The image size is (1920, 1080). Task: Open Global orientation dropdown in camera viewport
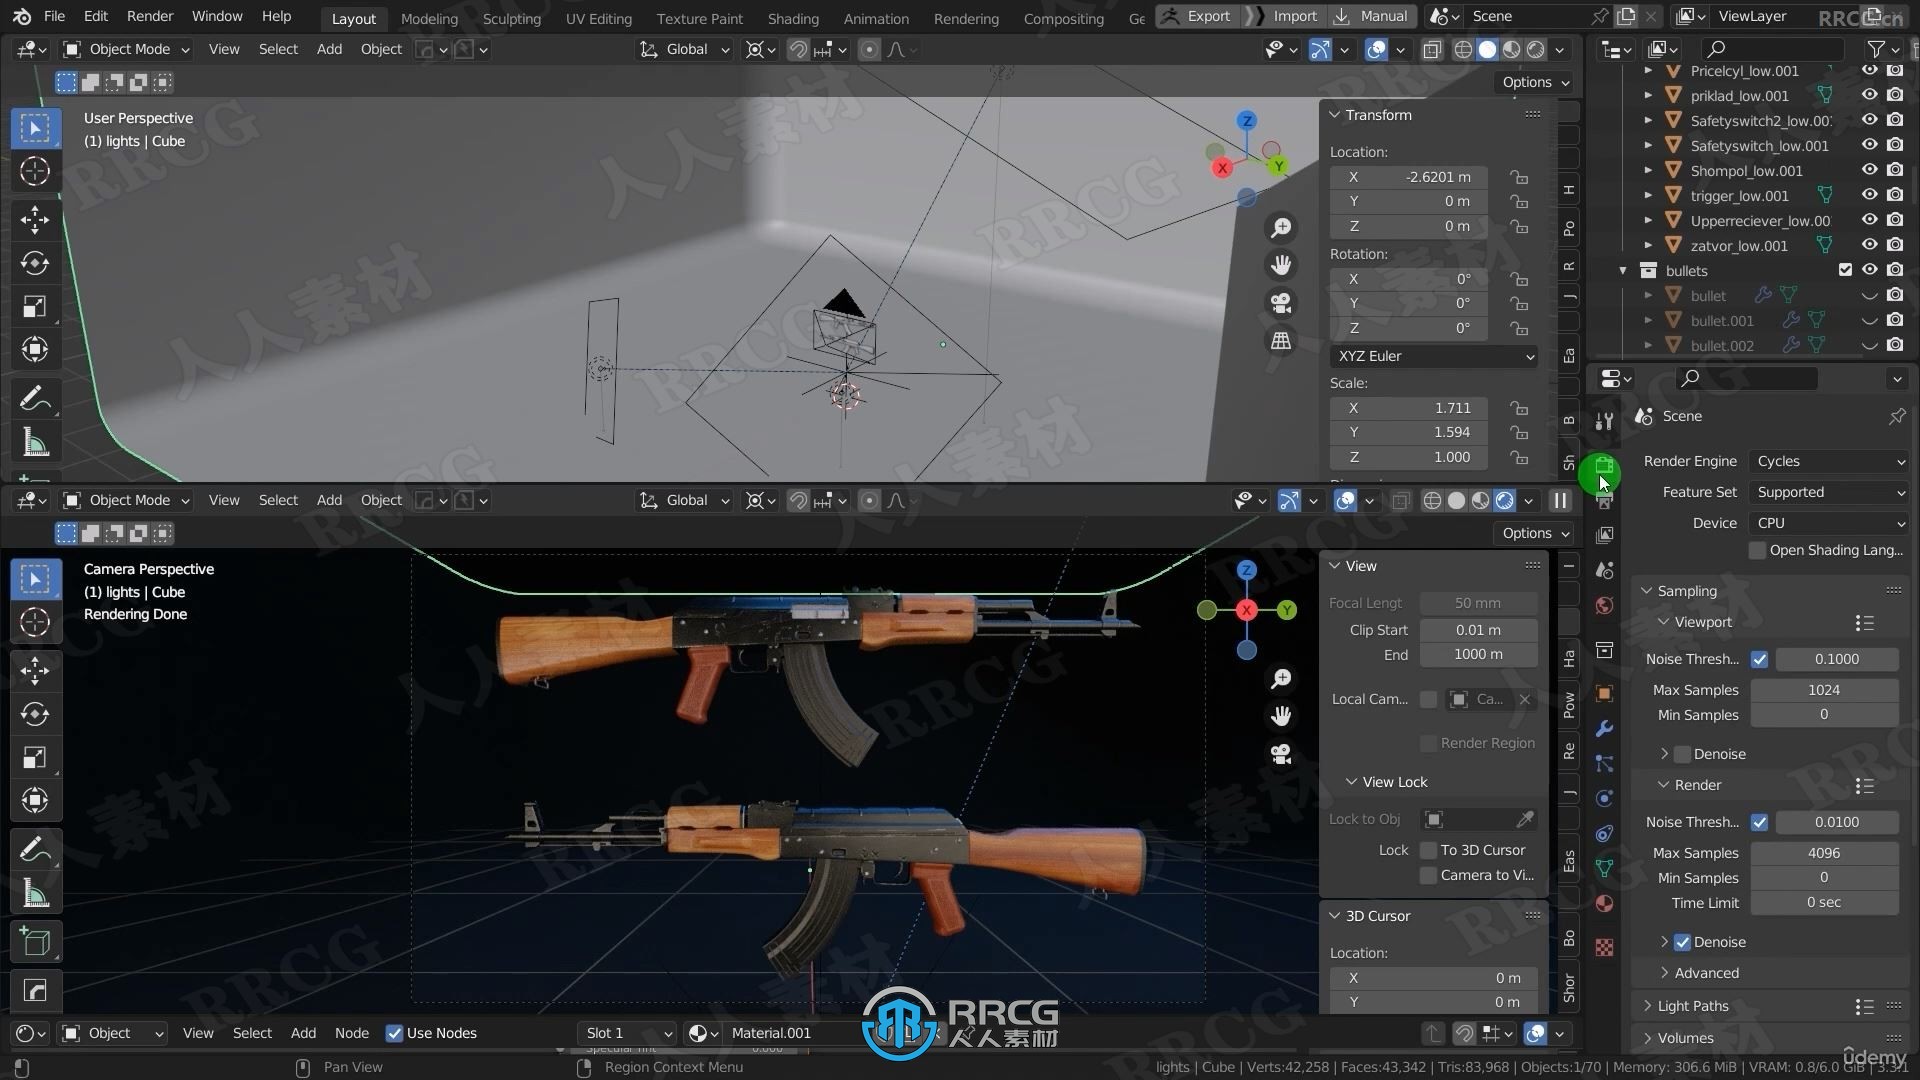pos(685,500)
